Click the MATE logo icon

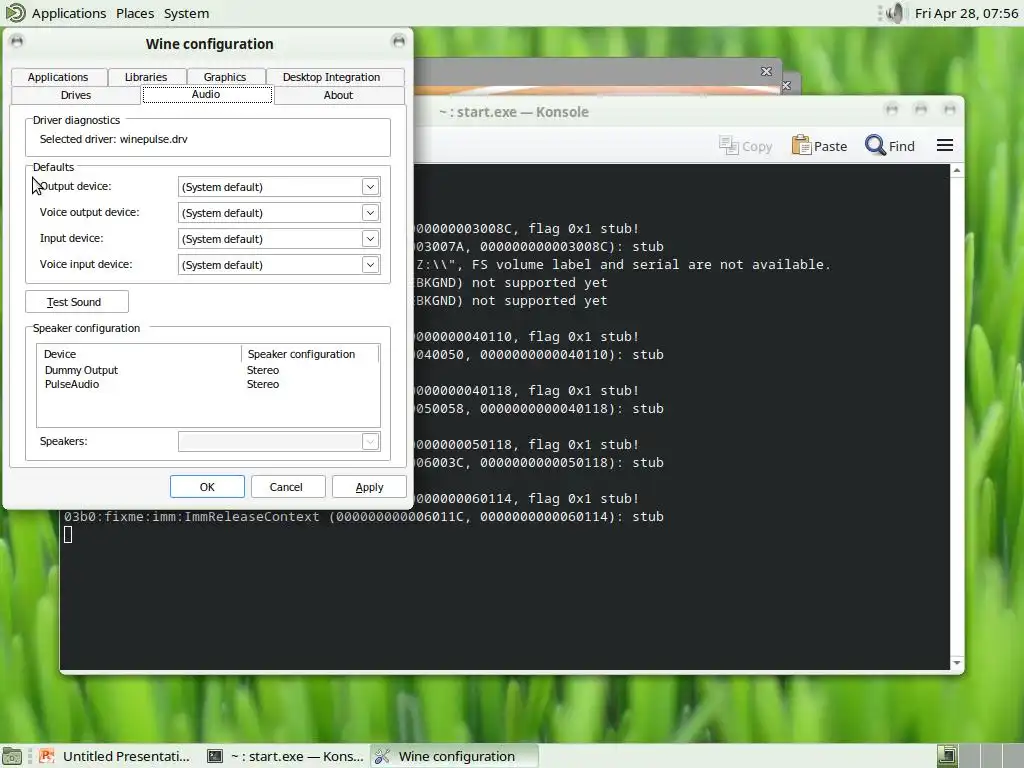pos(15,12)
